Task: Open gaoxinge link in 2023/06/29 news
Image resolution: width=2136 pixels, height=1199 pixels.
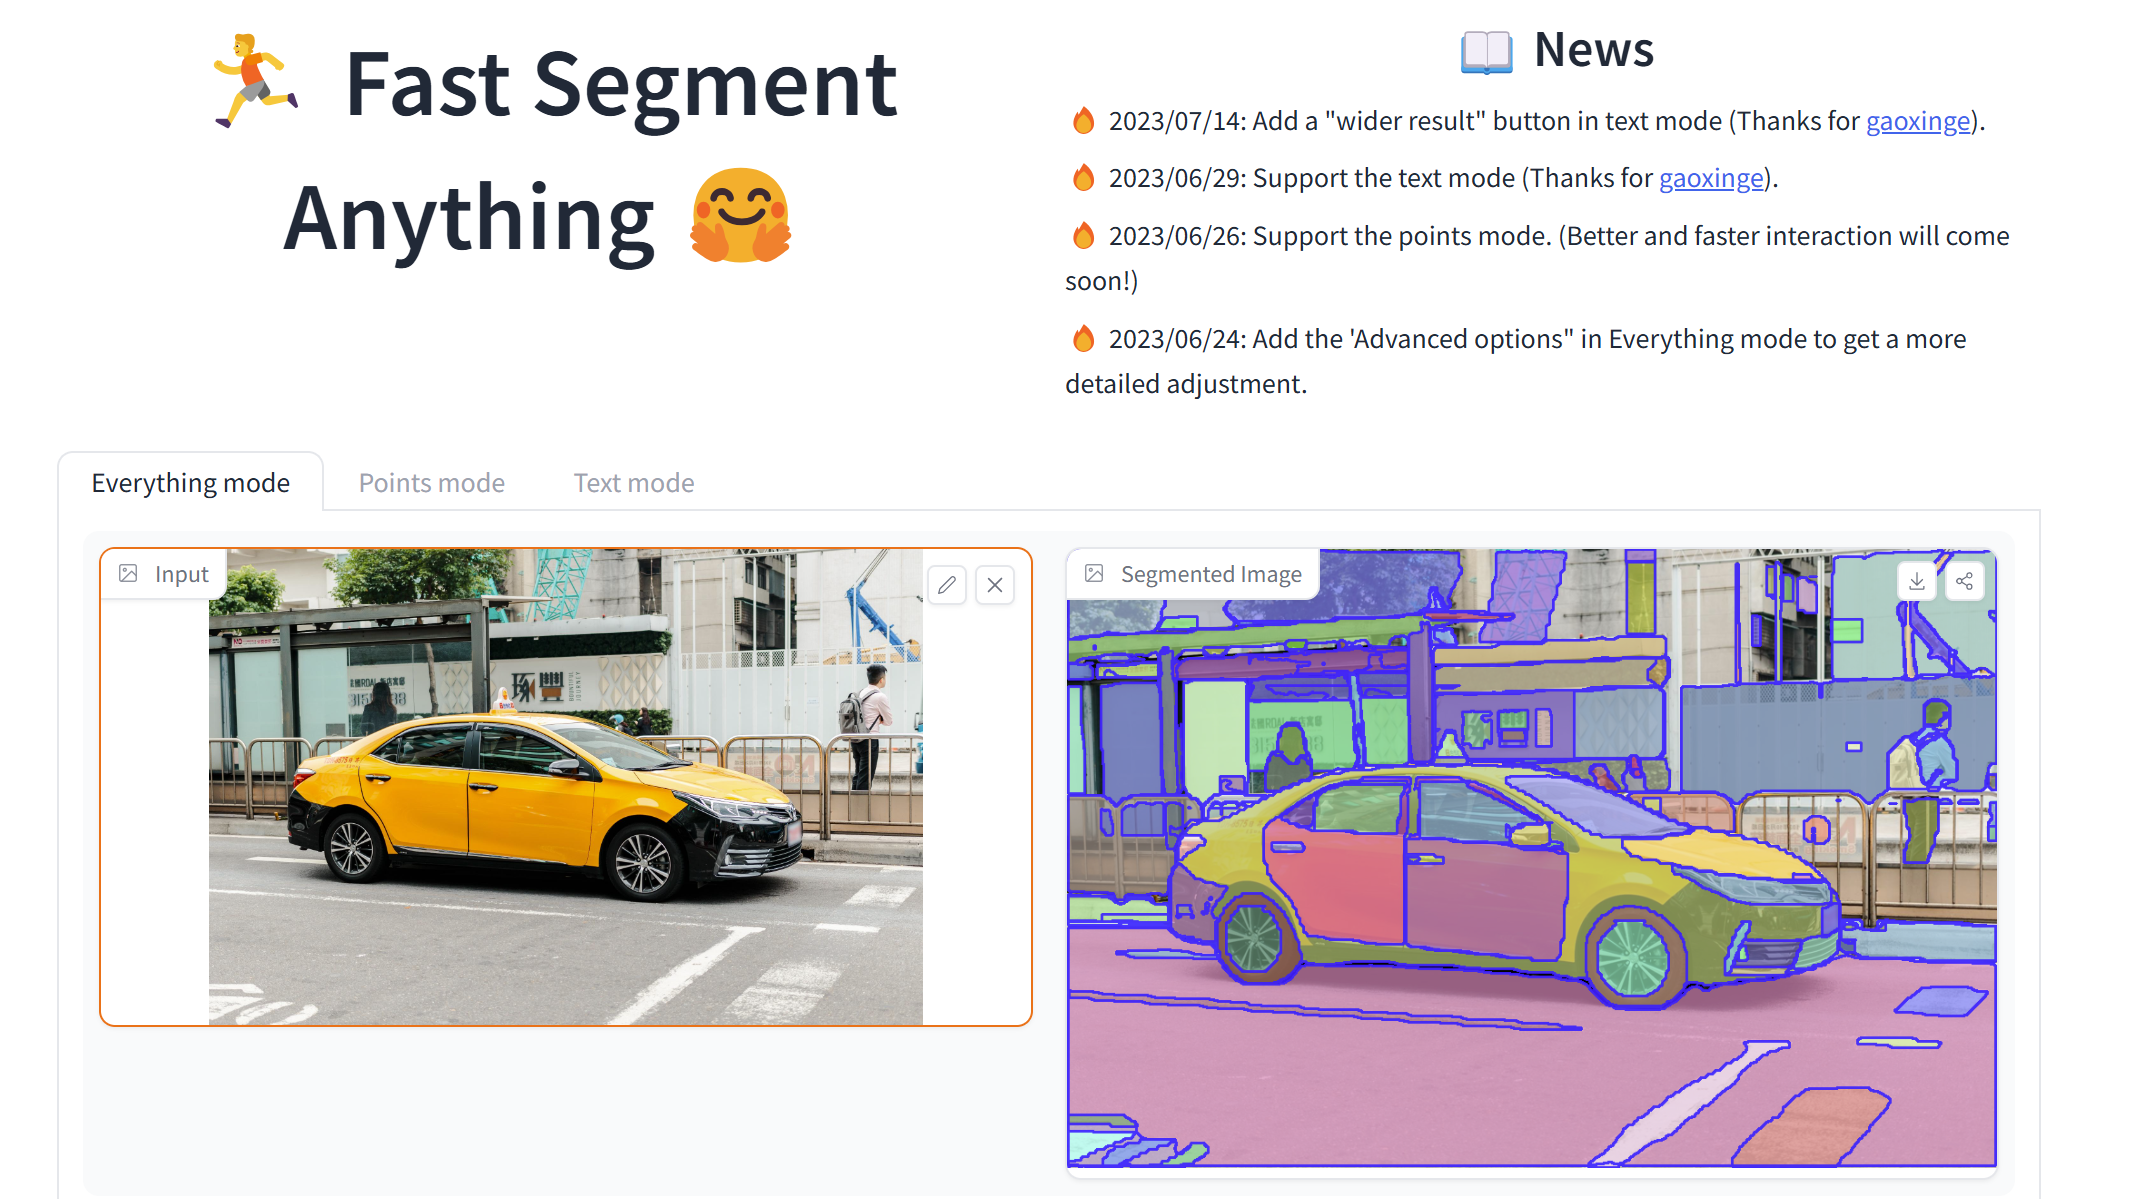Action: [1710, 178]
